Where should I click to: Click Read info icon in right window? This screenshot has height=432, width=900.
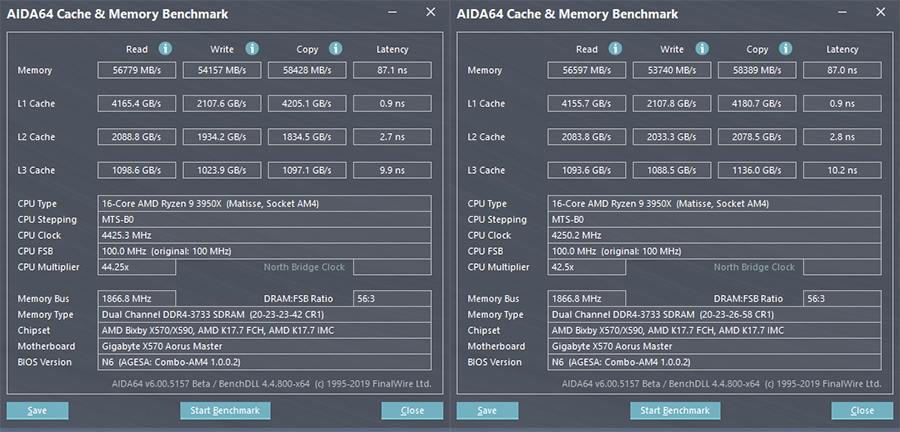pyautogui.click(x=615, y=49)
